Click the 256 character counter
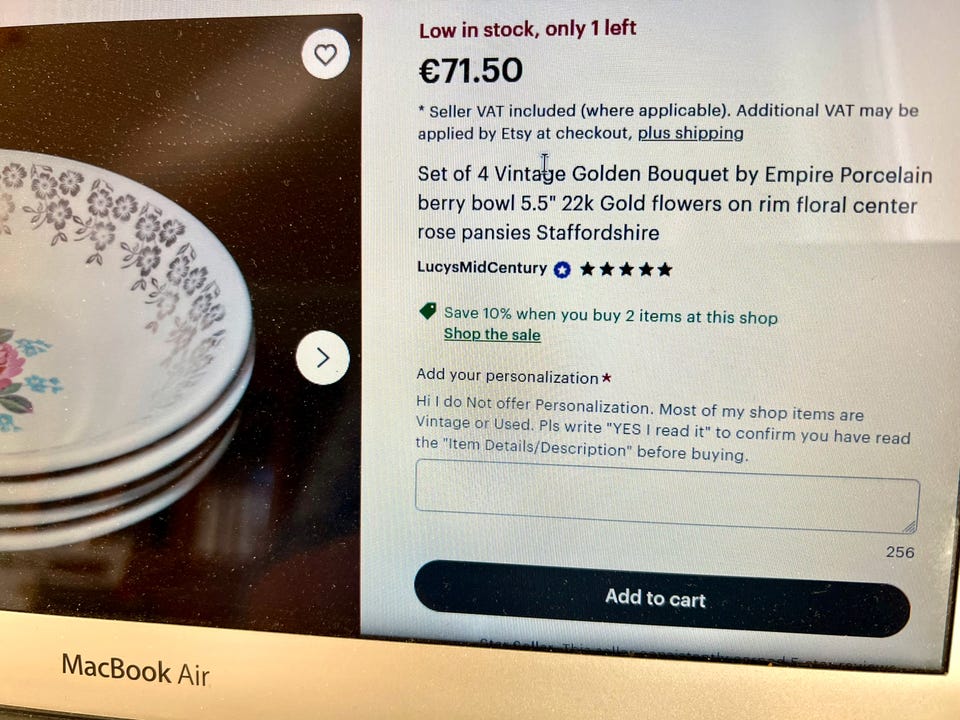 900,552
